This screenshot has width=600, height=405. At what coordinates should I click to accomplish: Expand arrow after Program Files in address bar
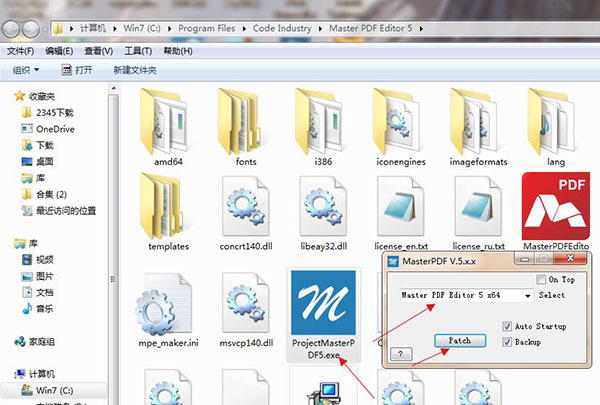coord(244,29)
